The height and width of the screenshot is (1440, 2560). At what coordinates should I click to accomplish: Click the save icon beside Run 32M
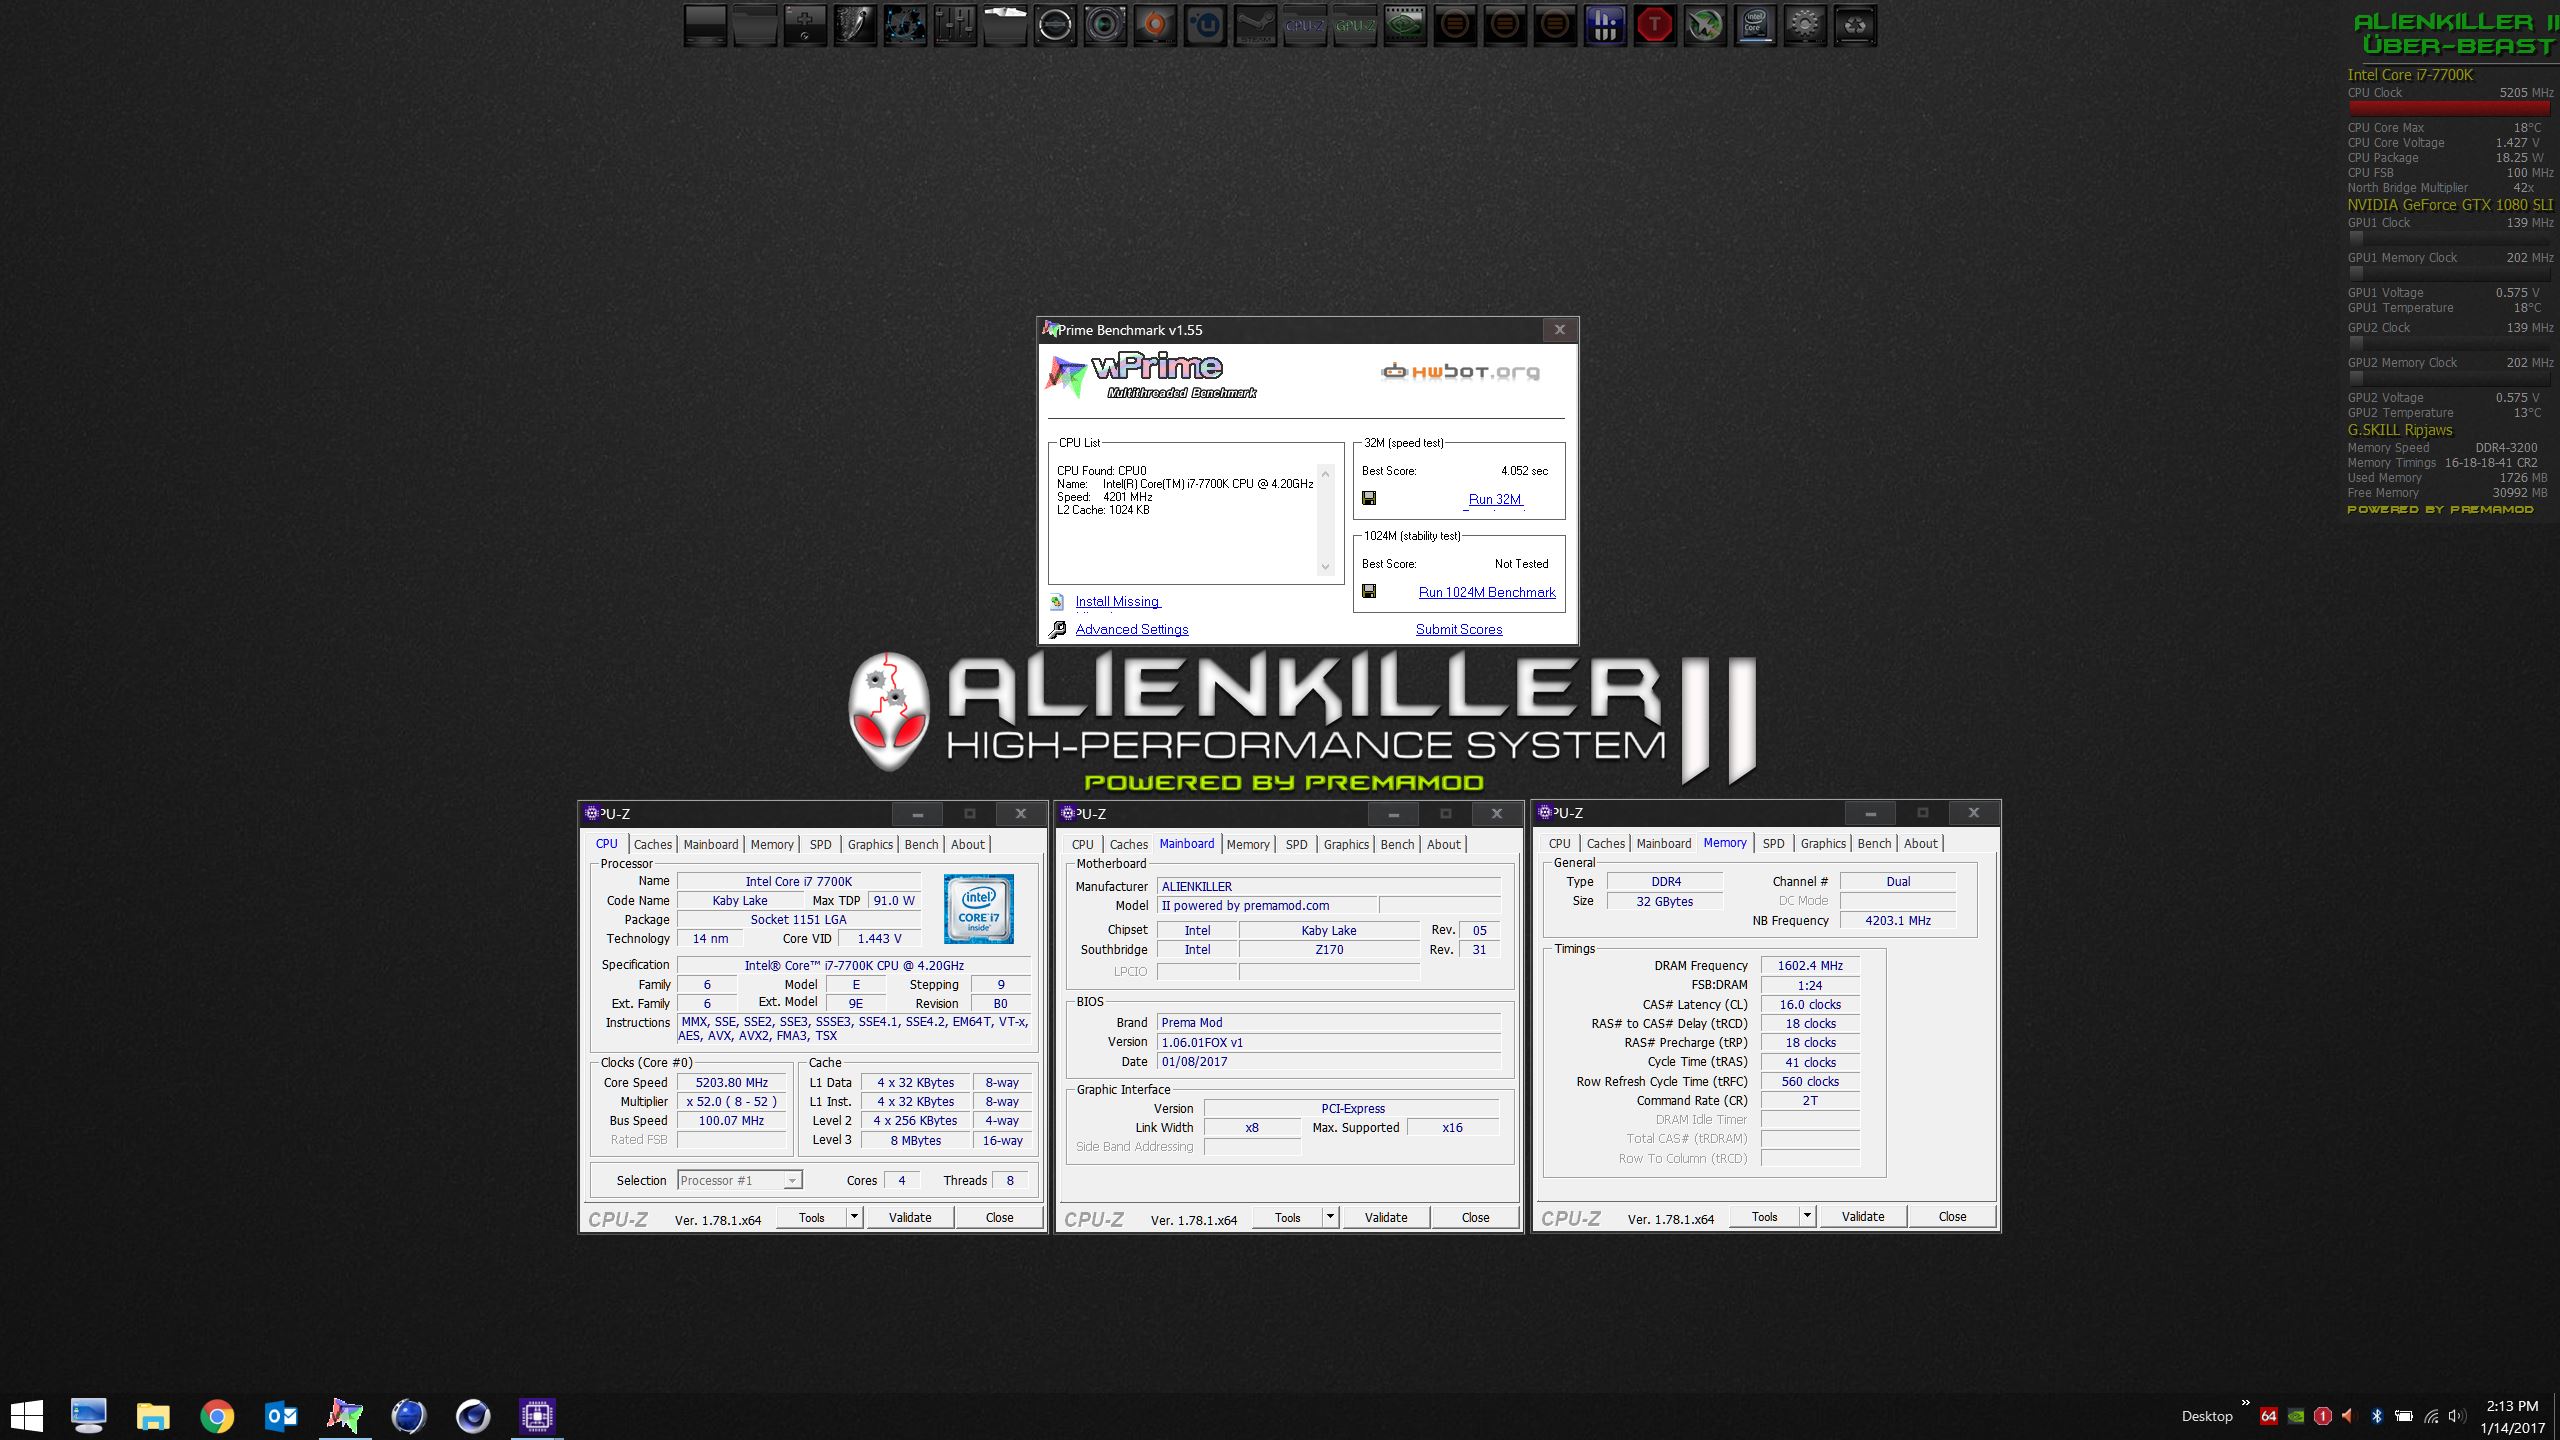1369,498
